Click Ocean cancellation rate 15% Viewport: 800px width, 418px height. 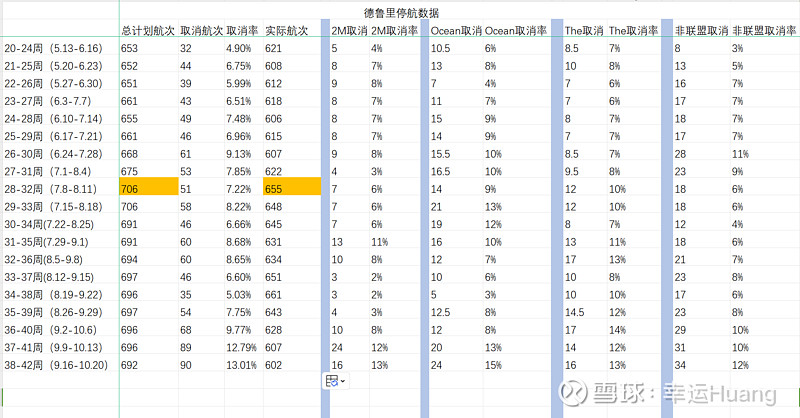pos(493,365)
